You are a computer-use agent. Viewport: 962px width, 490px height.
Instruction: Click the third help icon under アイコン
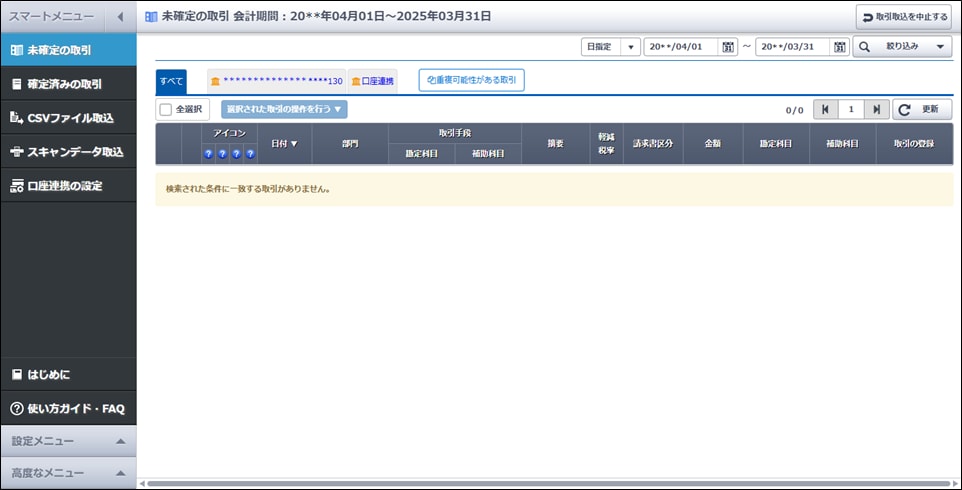tap(236, 155)
